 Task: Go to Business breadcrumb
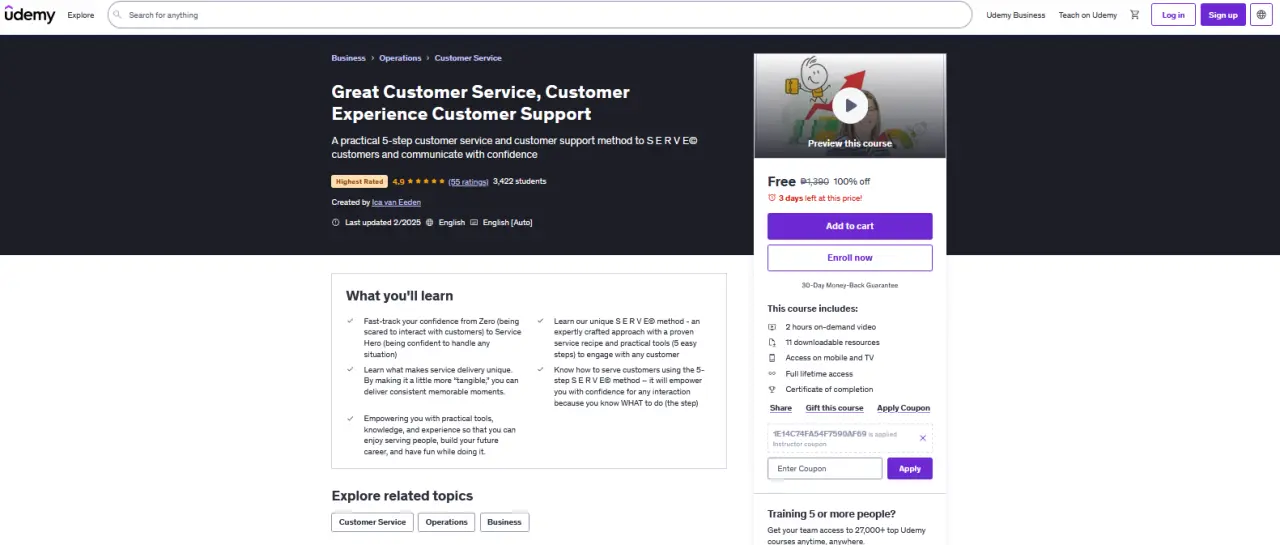click(349, 58)
